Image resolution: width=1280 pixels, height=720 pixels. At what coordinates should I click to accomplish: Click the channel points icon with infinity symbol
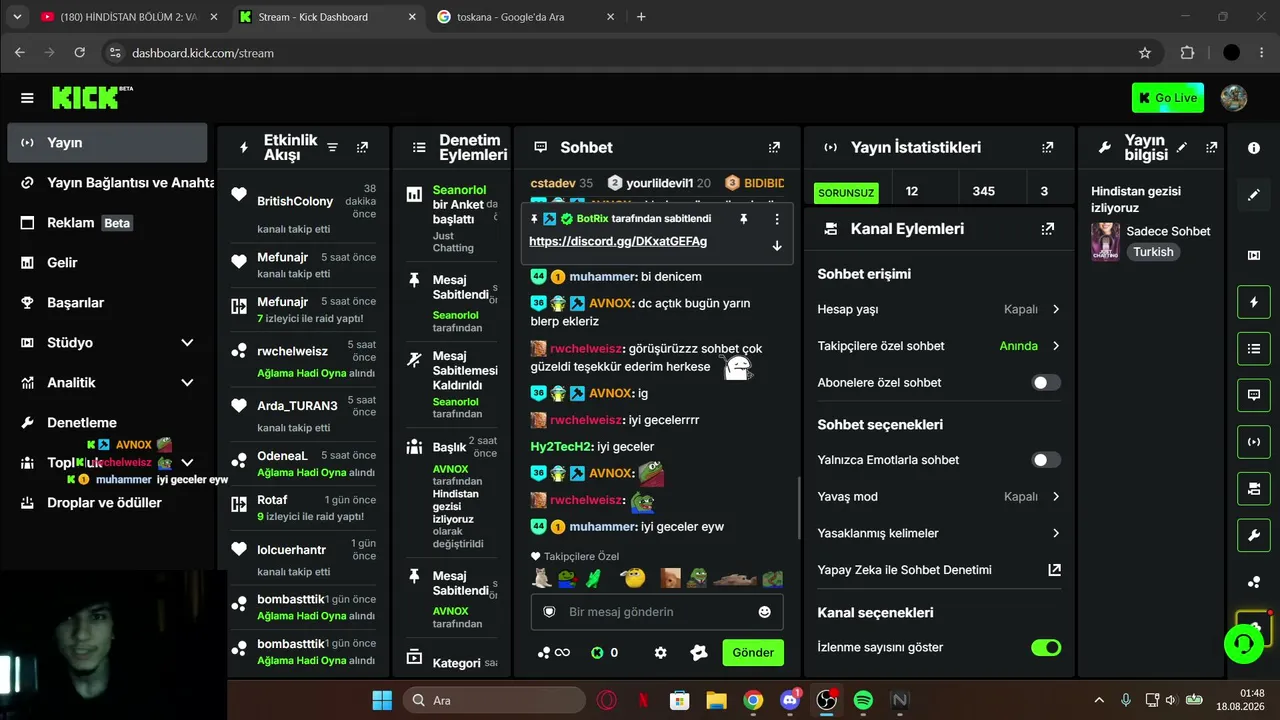click(x=553, y=652)
